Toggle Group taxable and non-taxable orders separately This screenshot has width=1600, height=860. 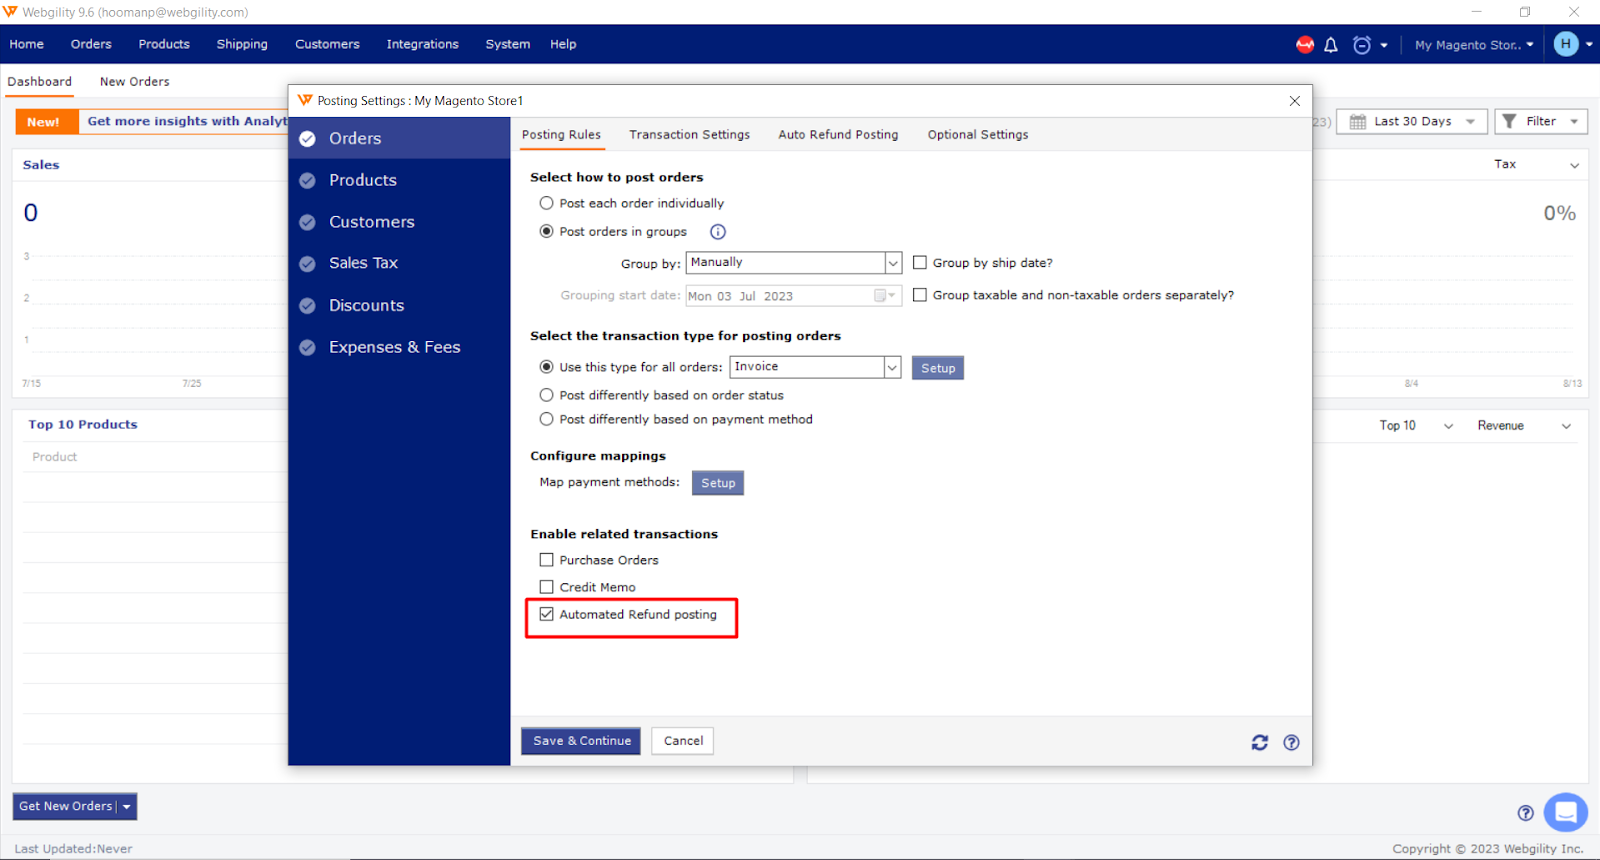coord(920,295)
